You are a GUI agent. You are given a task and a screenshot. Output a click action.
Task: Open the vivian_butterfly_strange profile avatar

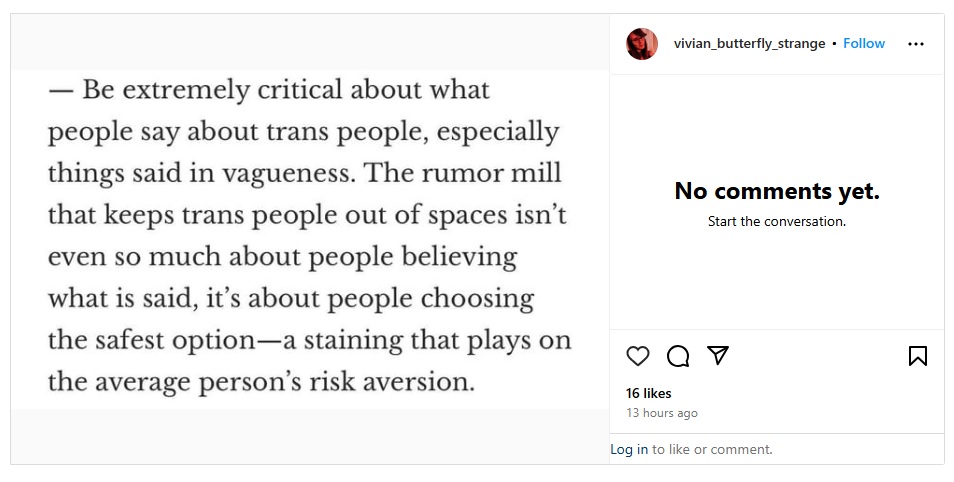click(642, 44)
